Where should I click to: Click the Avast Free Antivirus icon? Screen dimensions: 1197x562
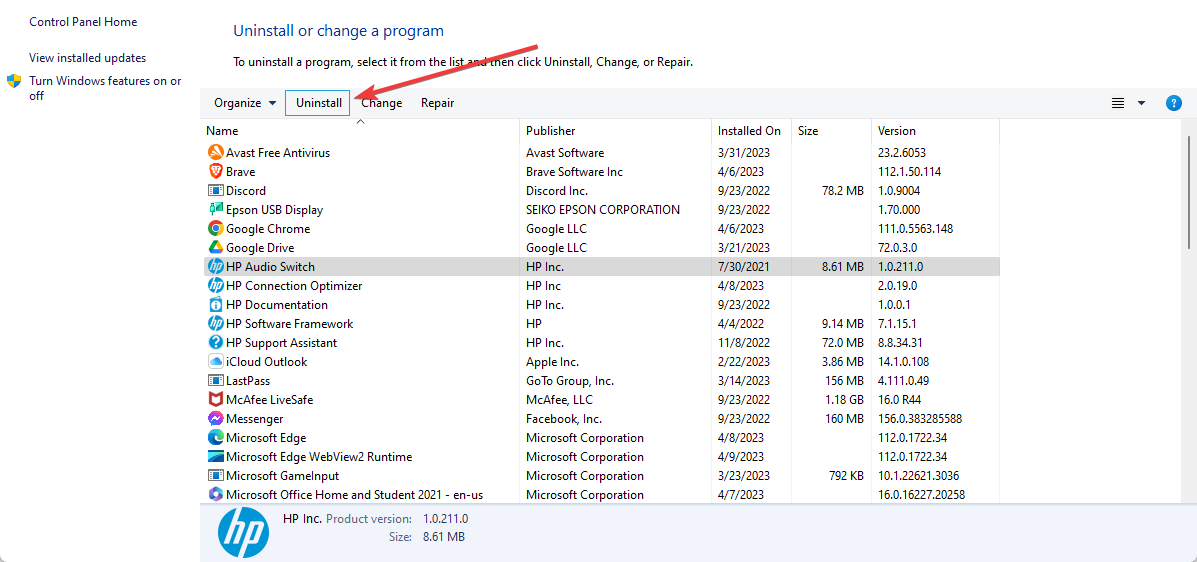click(x=215, y=153)
